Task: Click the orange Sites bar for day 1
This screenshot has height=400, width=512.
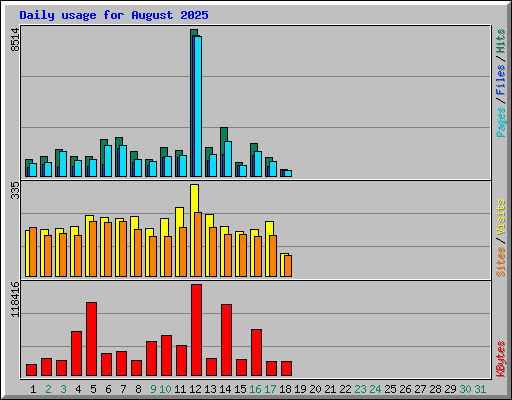Action: 33,252
